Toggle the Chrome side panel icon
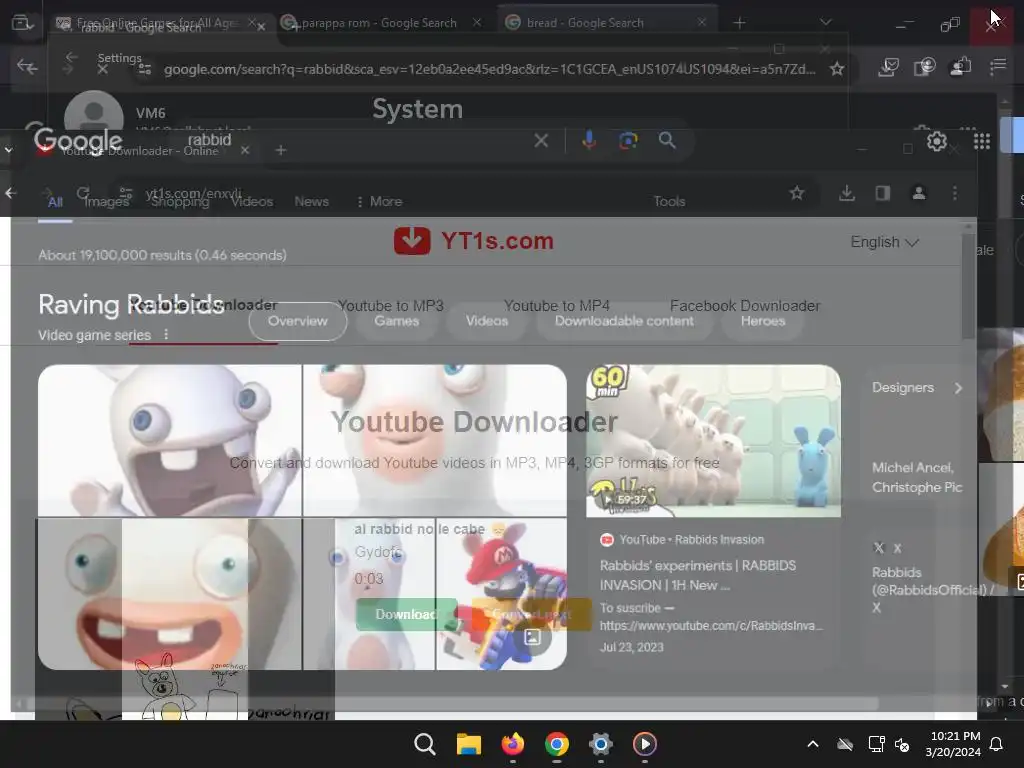Screen dimensions: 1024x768 point(883,193)
